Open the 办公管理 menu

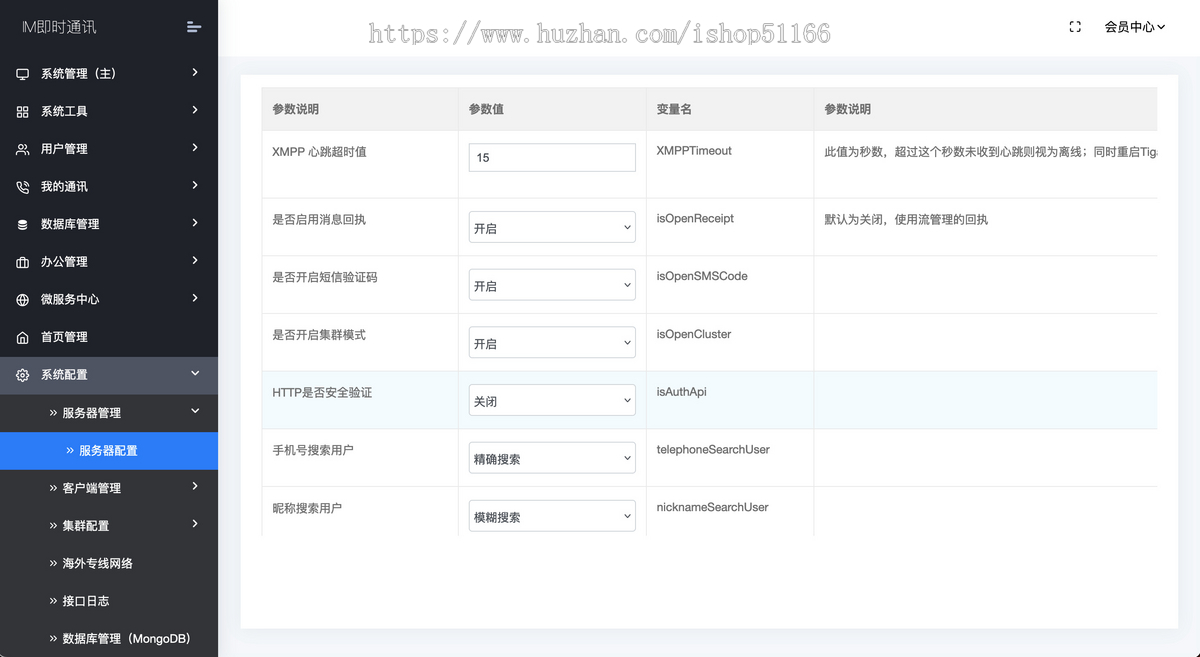click(109, 262)
